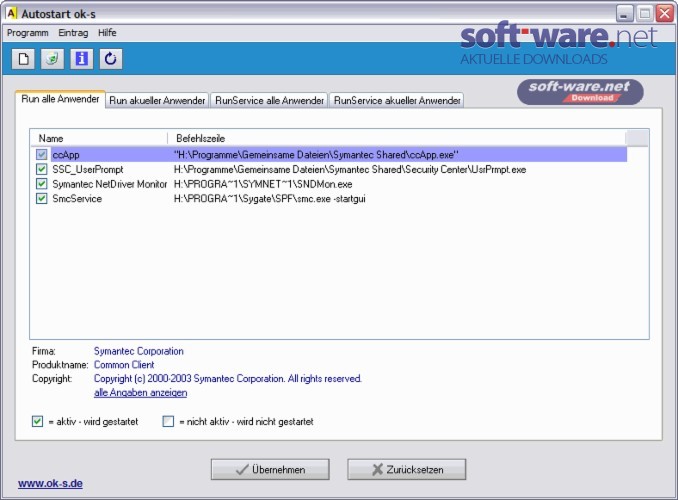678x500 pixels.
Task: Open the blue info icon
Action: 81,58
